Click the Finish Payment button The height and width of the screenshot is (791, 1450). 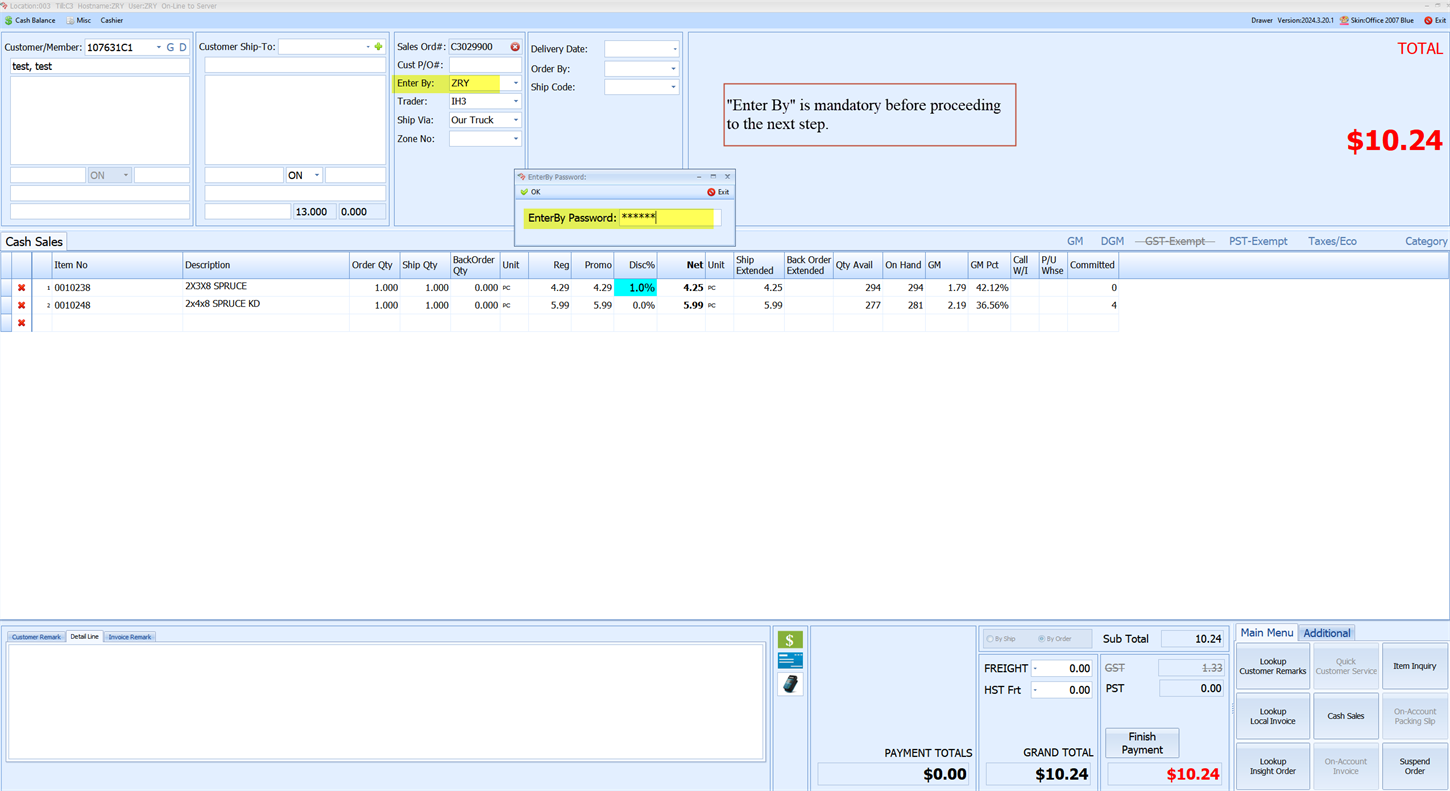[x=1141, y=743]
